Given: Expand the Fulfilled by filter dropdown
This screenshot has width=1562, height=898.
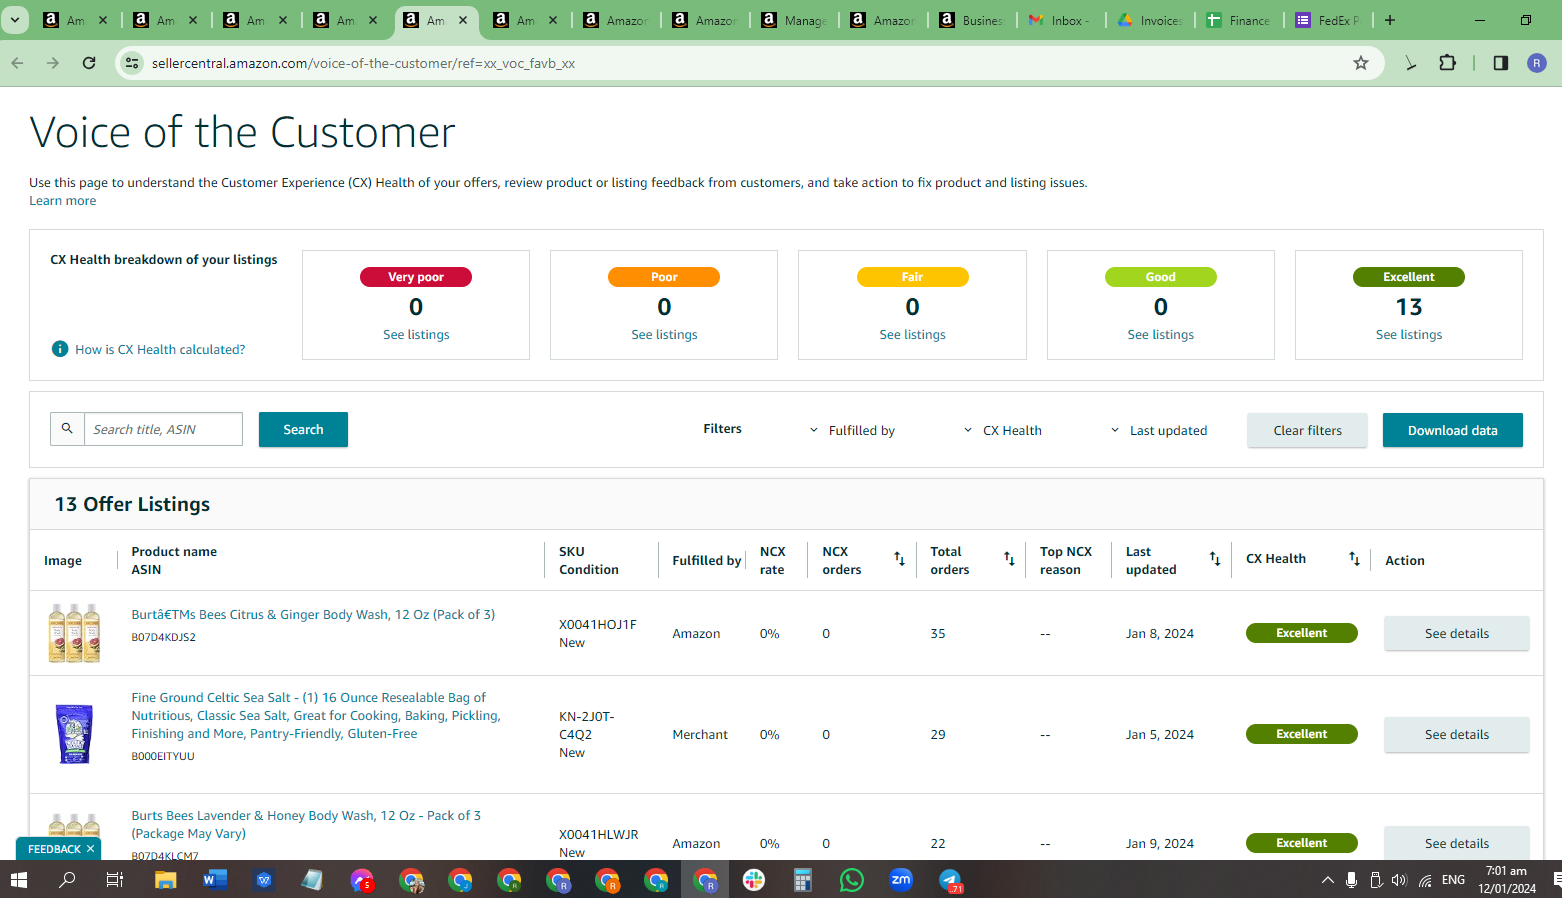Looking at the screenshot, I should 852,431.
